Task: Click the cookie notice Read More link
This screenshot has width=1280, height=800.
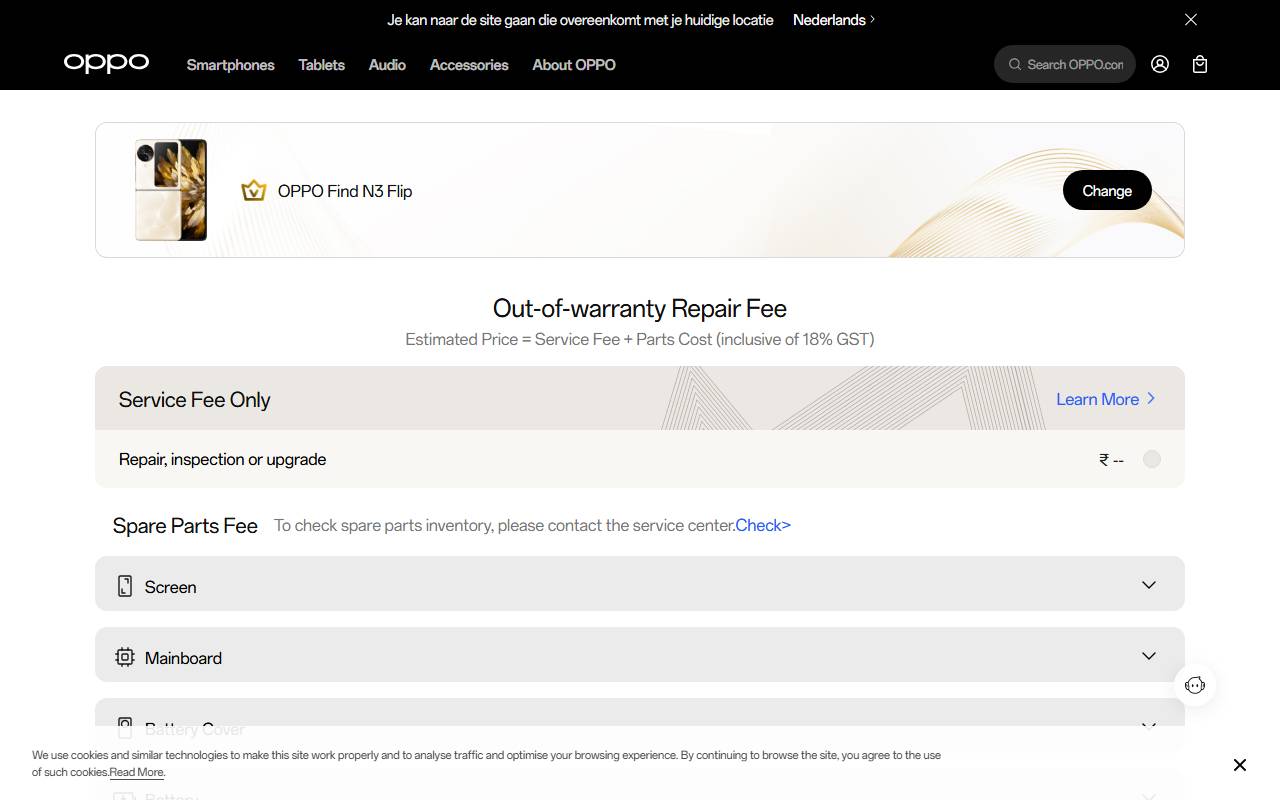Action: pyautogui.click(x=137, y=772)
